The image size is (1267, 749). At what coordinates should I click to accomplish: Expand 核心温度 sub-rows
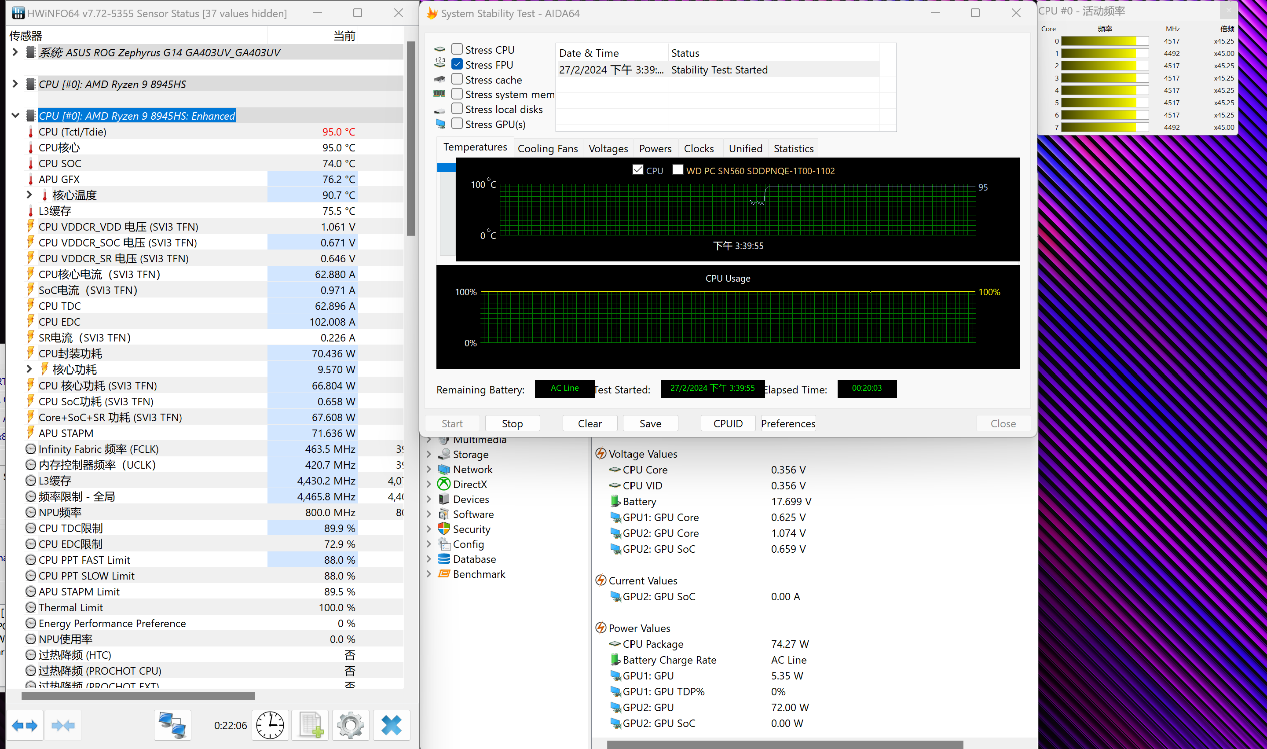[30, 195]
